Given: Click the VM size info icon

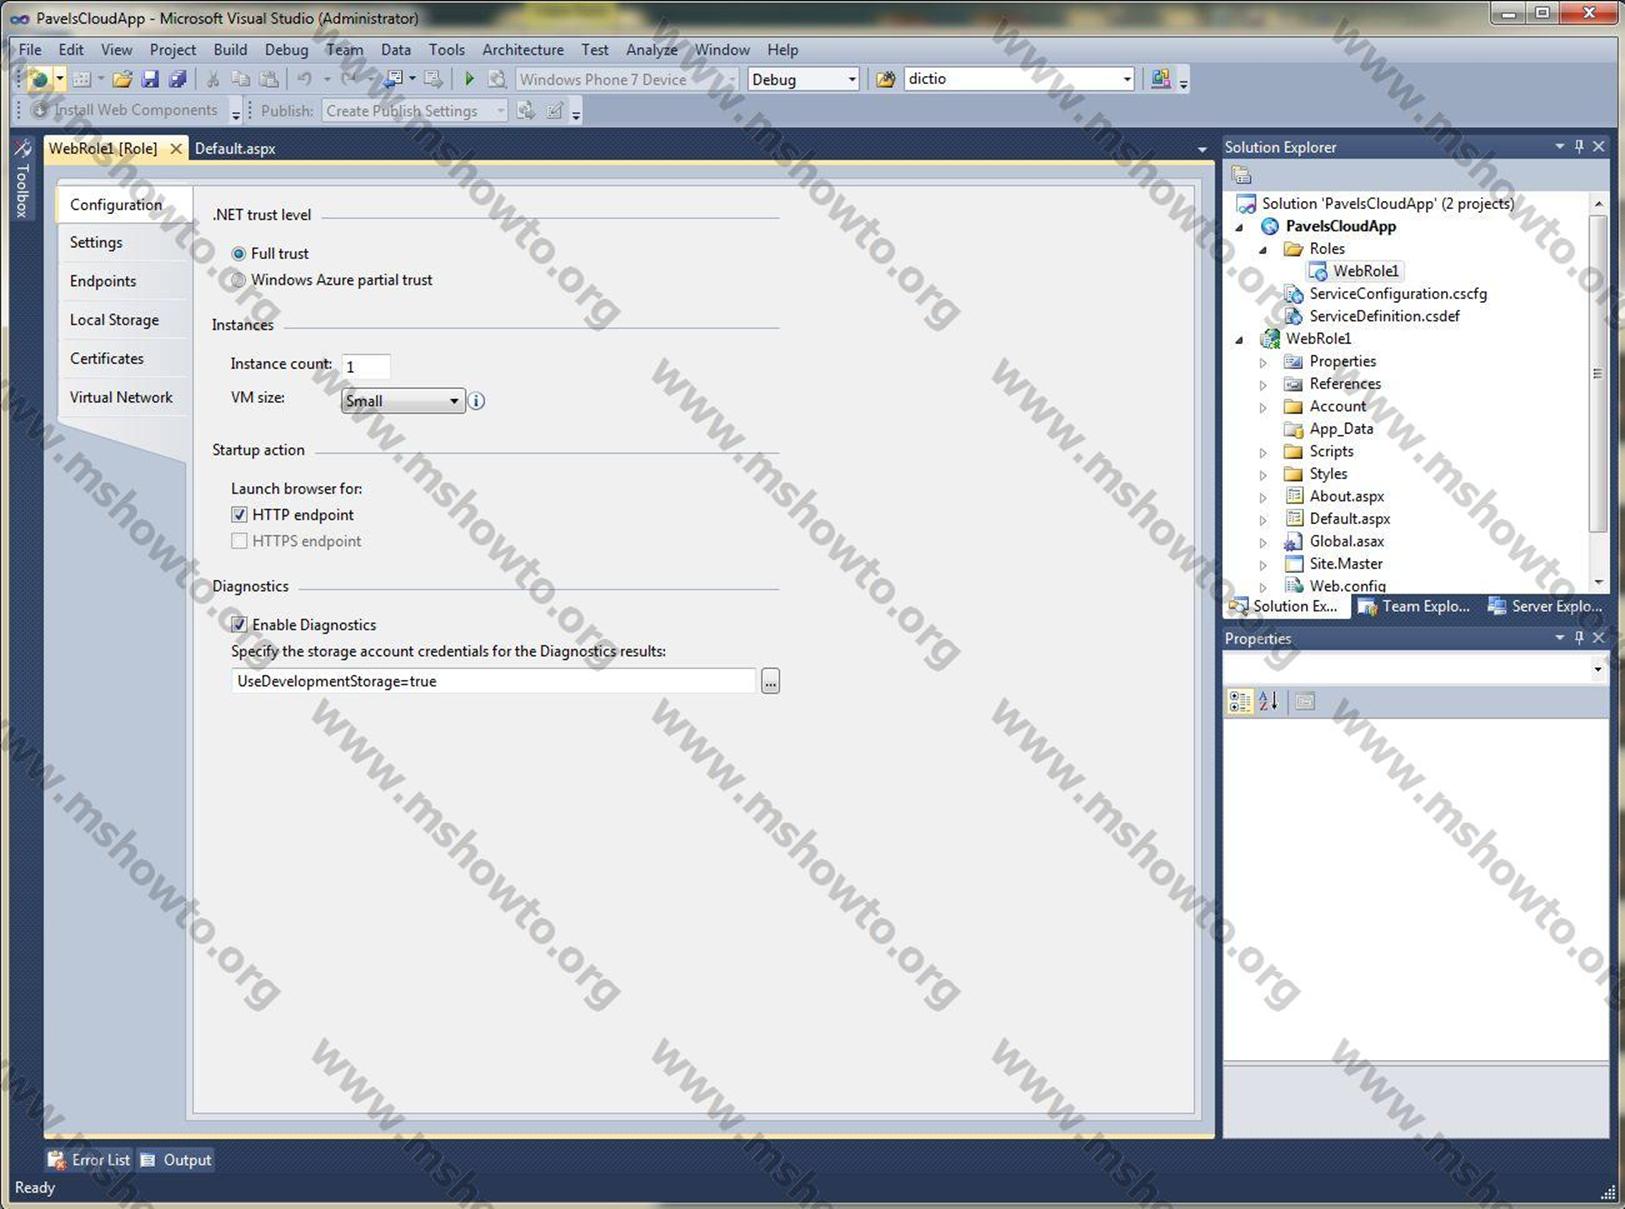Looking at the screenshot, I should [x=477, y=401].
